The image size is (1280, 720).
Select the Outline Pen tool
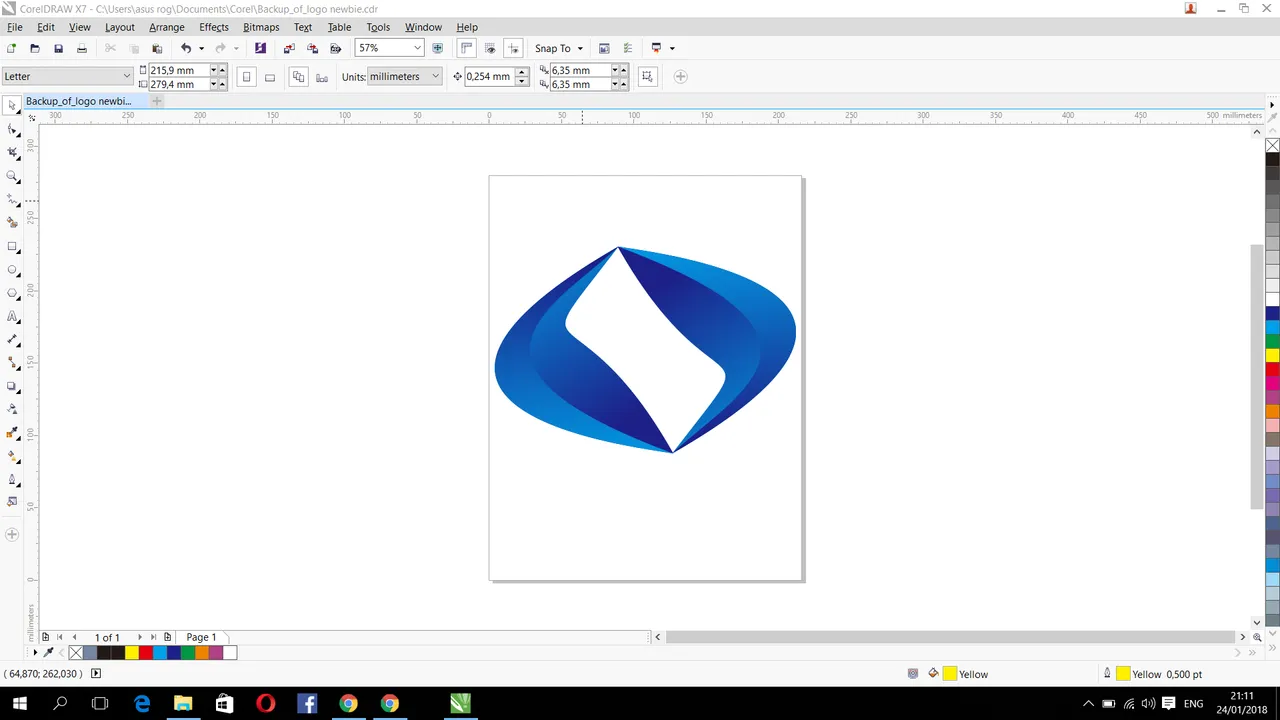pos(12,479)
